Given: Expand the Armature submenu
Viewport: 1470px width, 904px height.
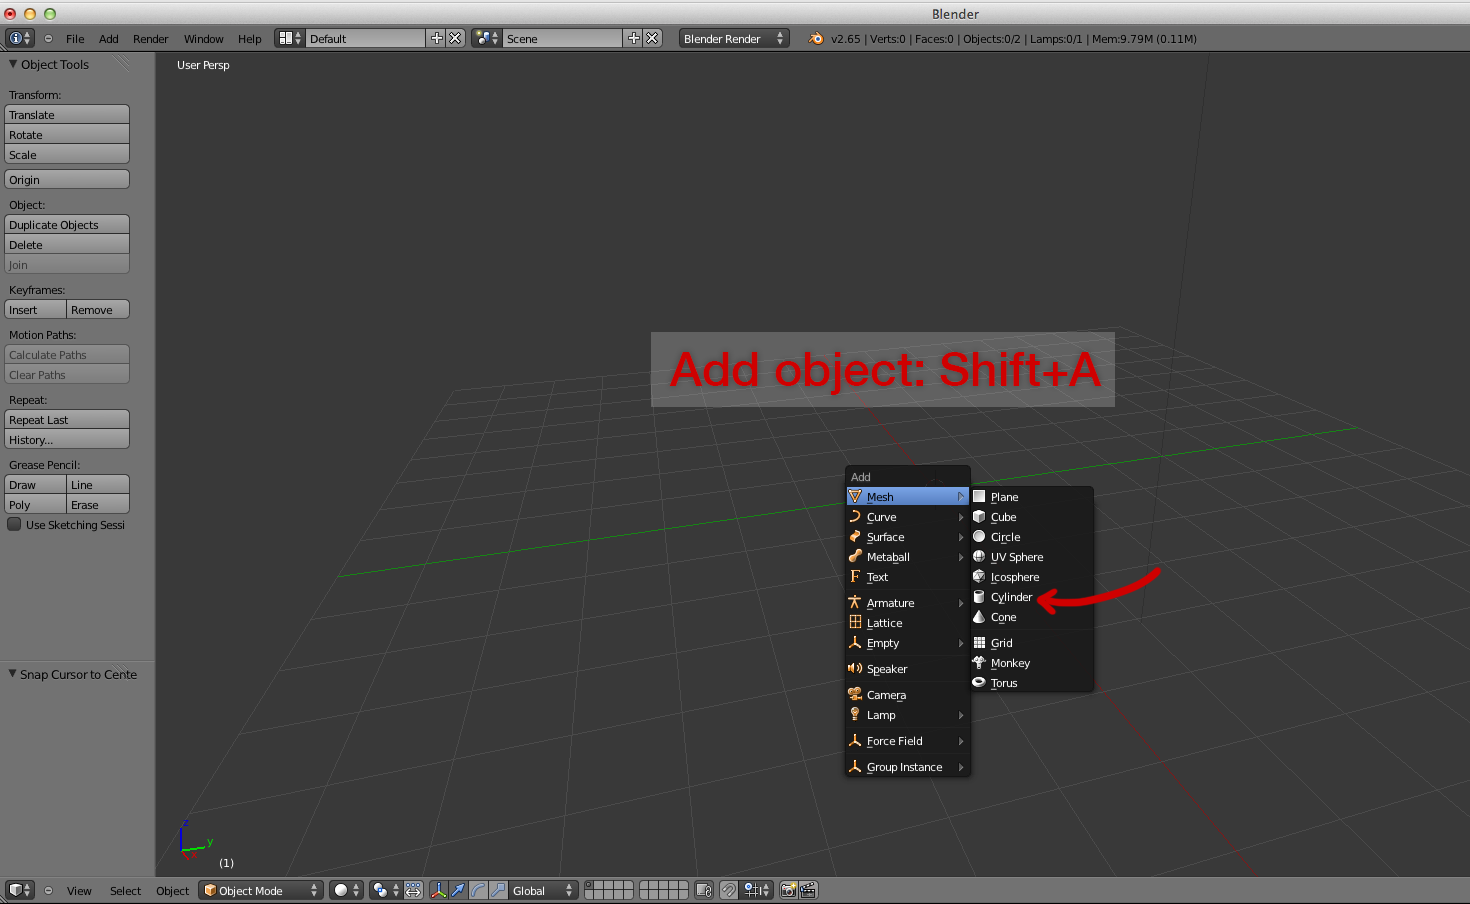Looking at the screenshot, I should click(x=907, y=603).
